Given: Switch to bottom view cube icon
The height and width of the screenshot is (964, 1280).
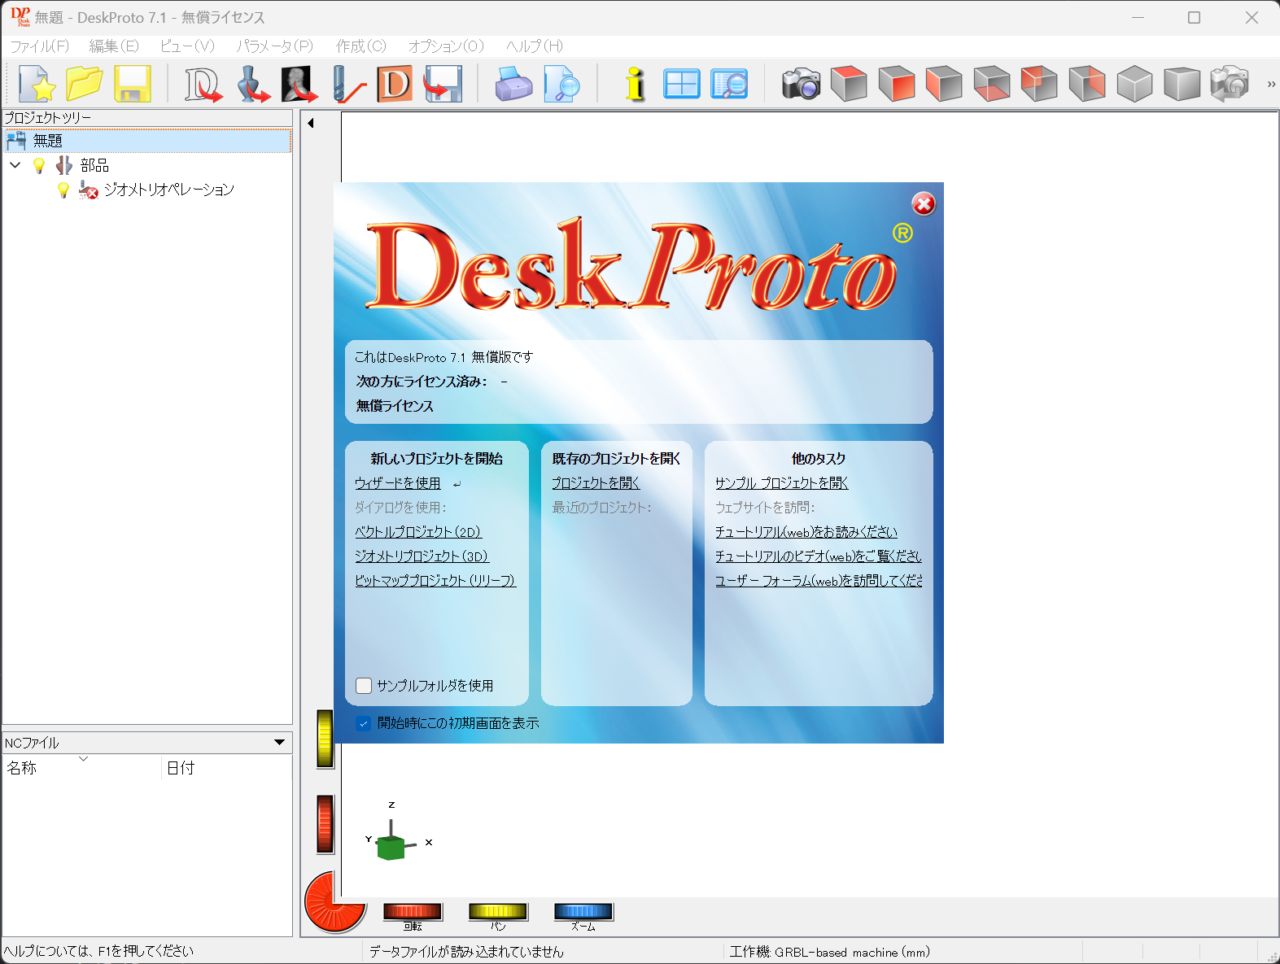Looking at the screenshot, I should (x=992, y=84).
